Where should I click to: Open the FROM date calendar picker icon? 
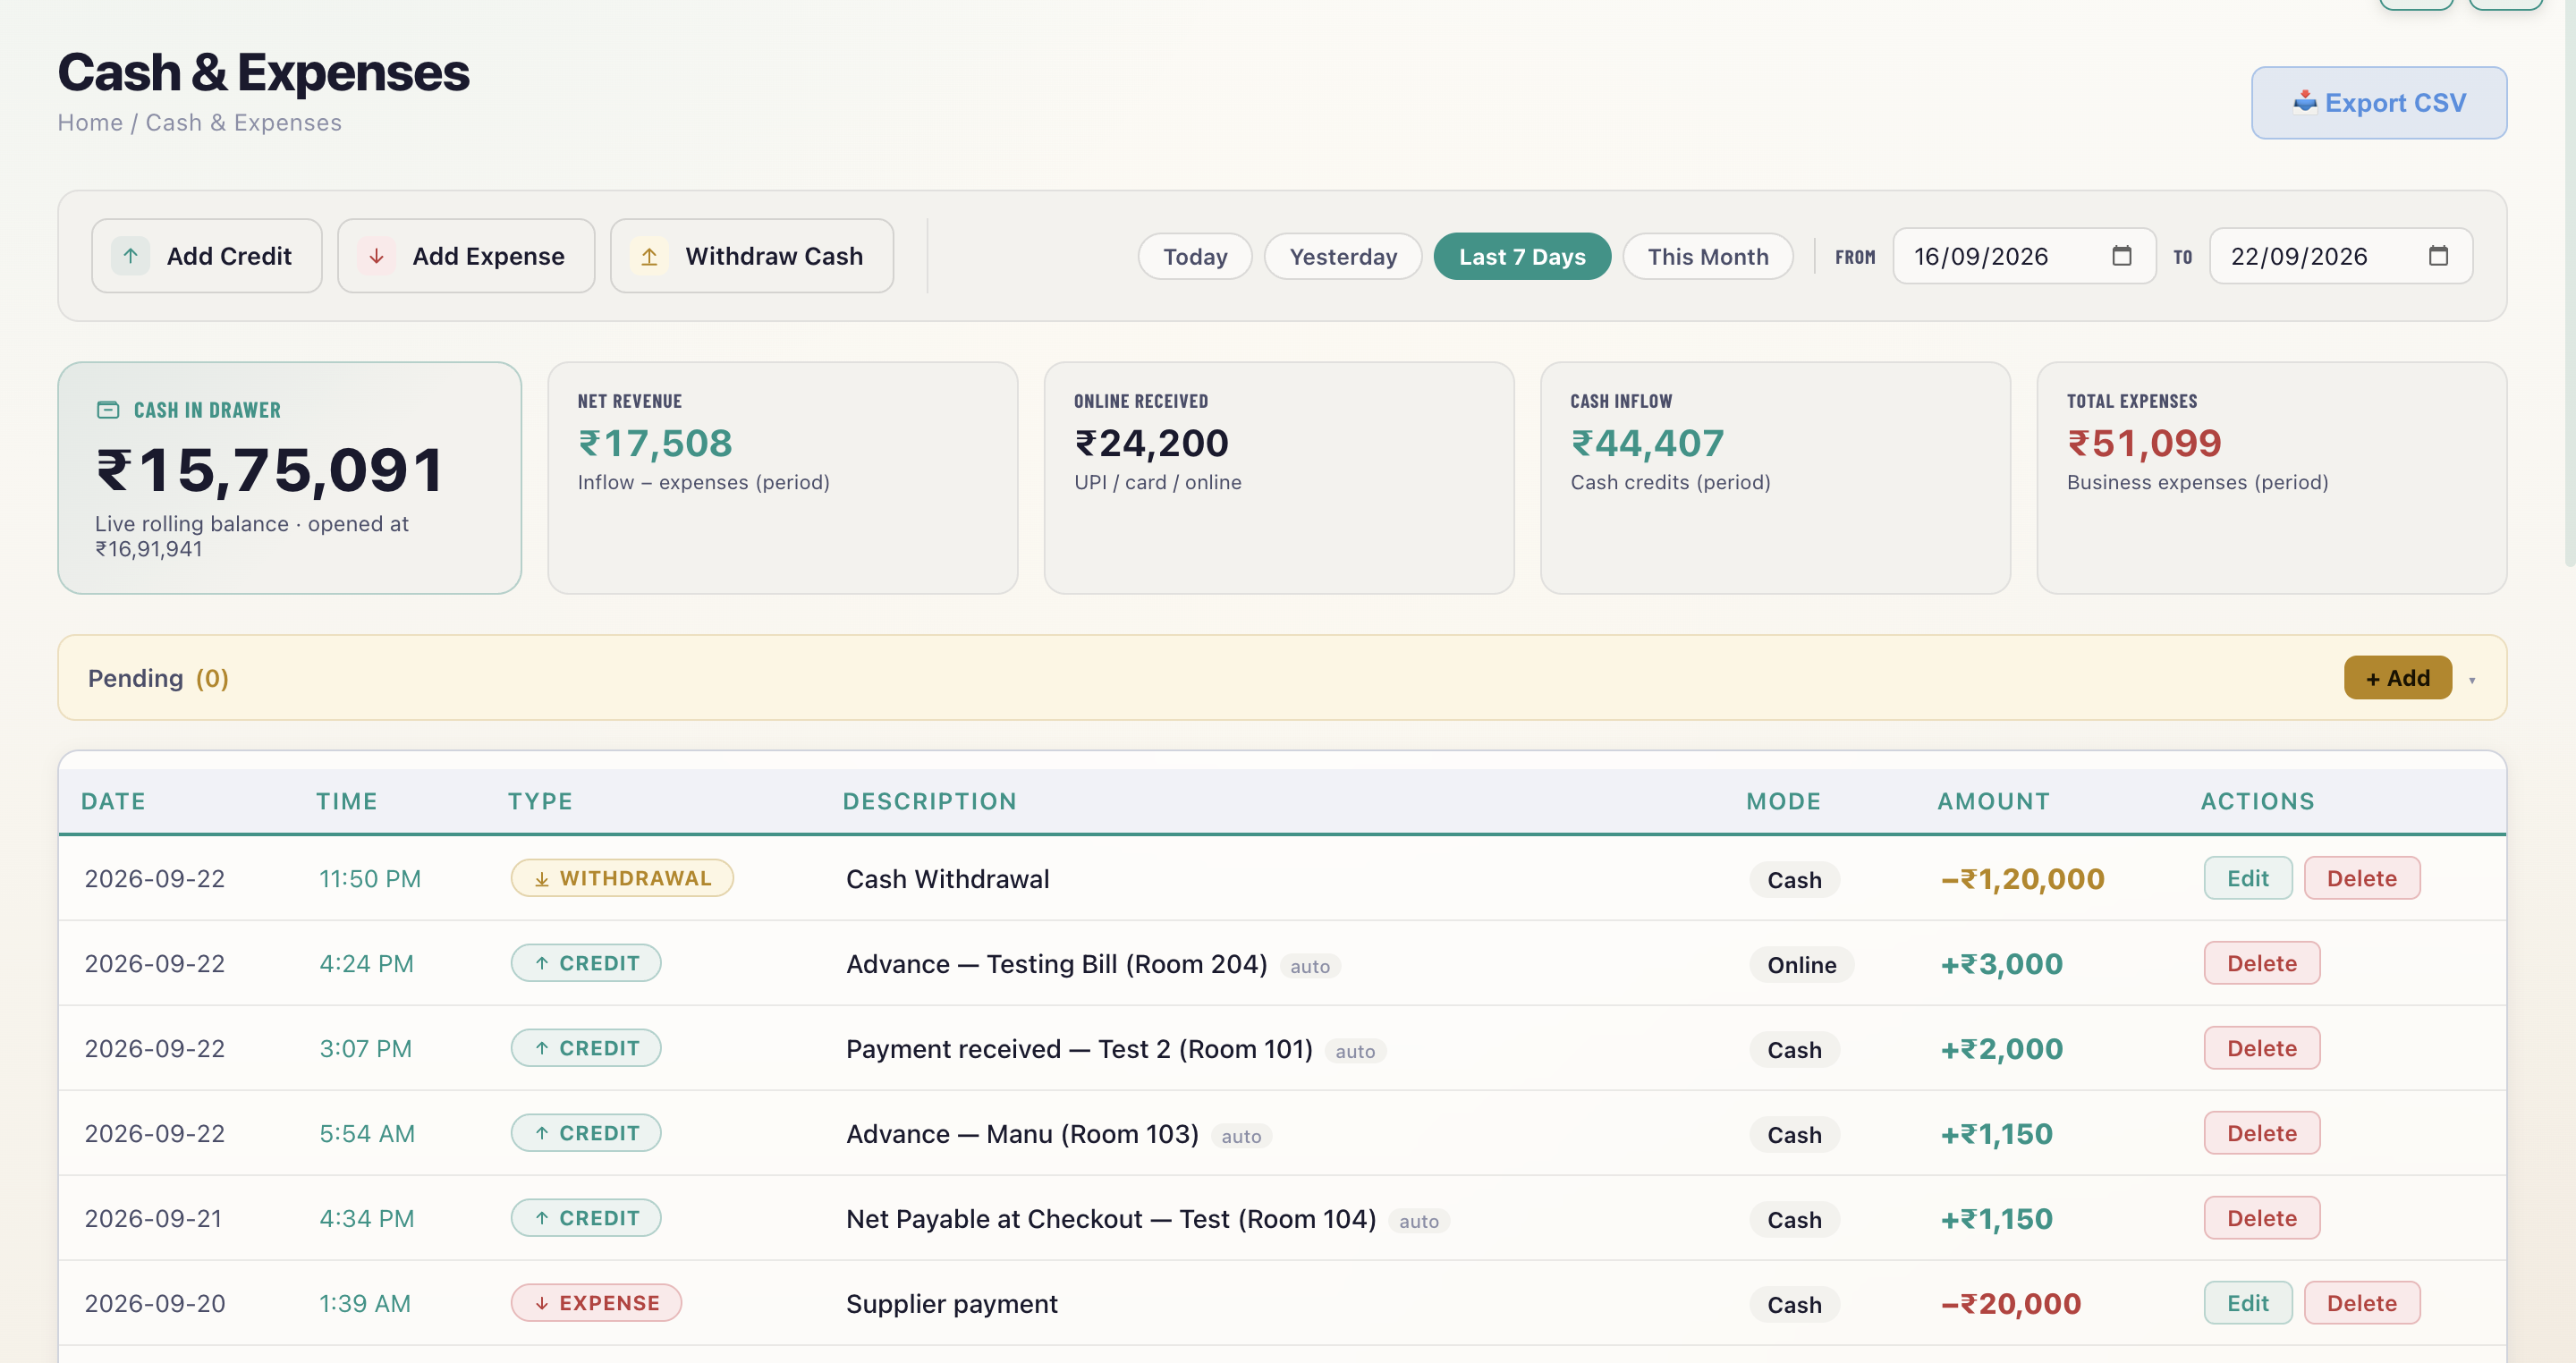coord(2121,256)
